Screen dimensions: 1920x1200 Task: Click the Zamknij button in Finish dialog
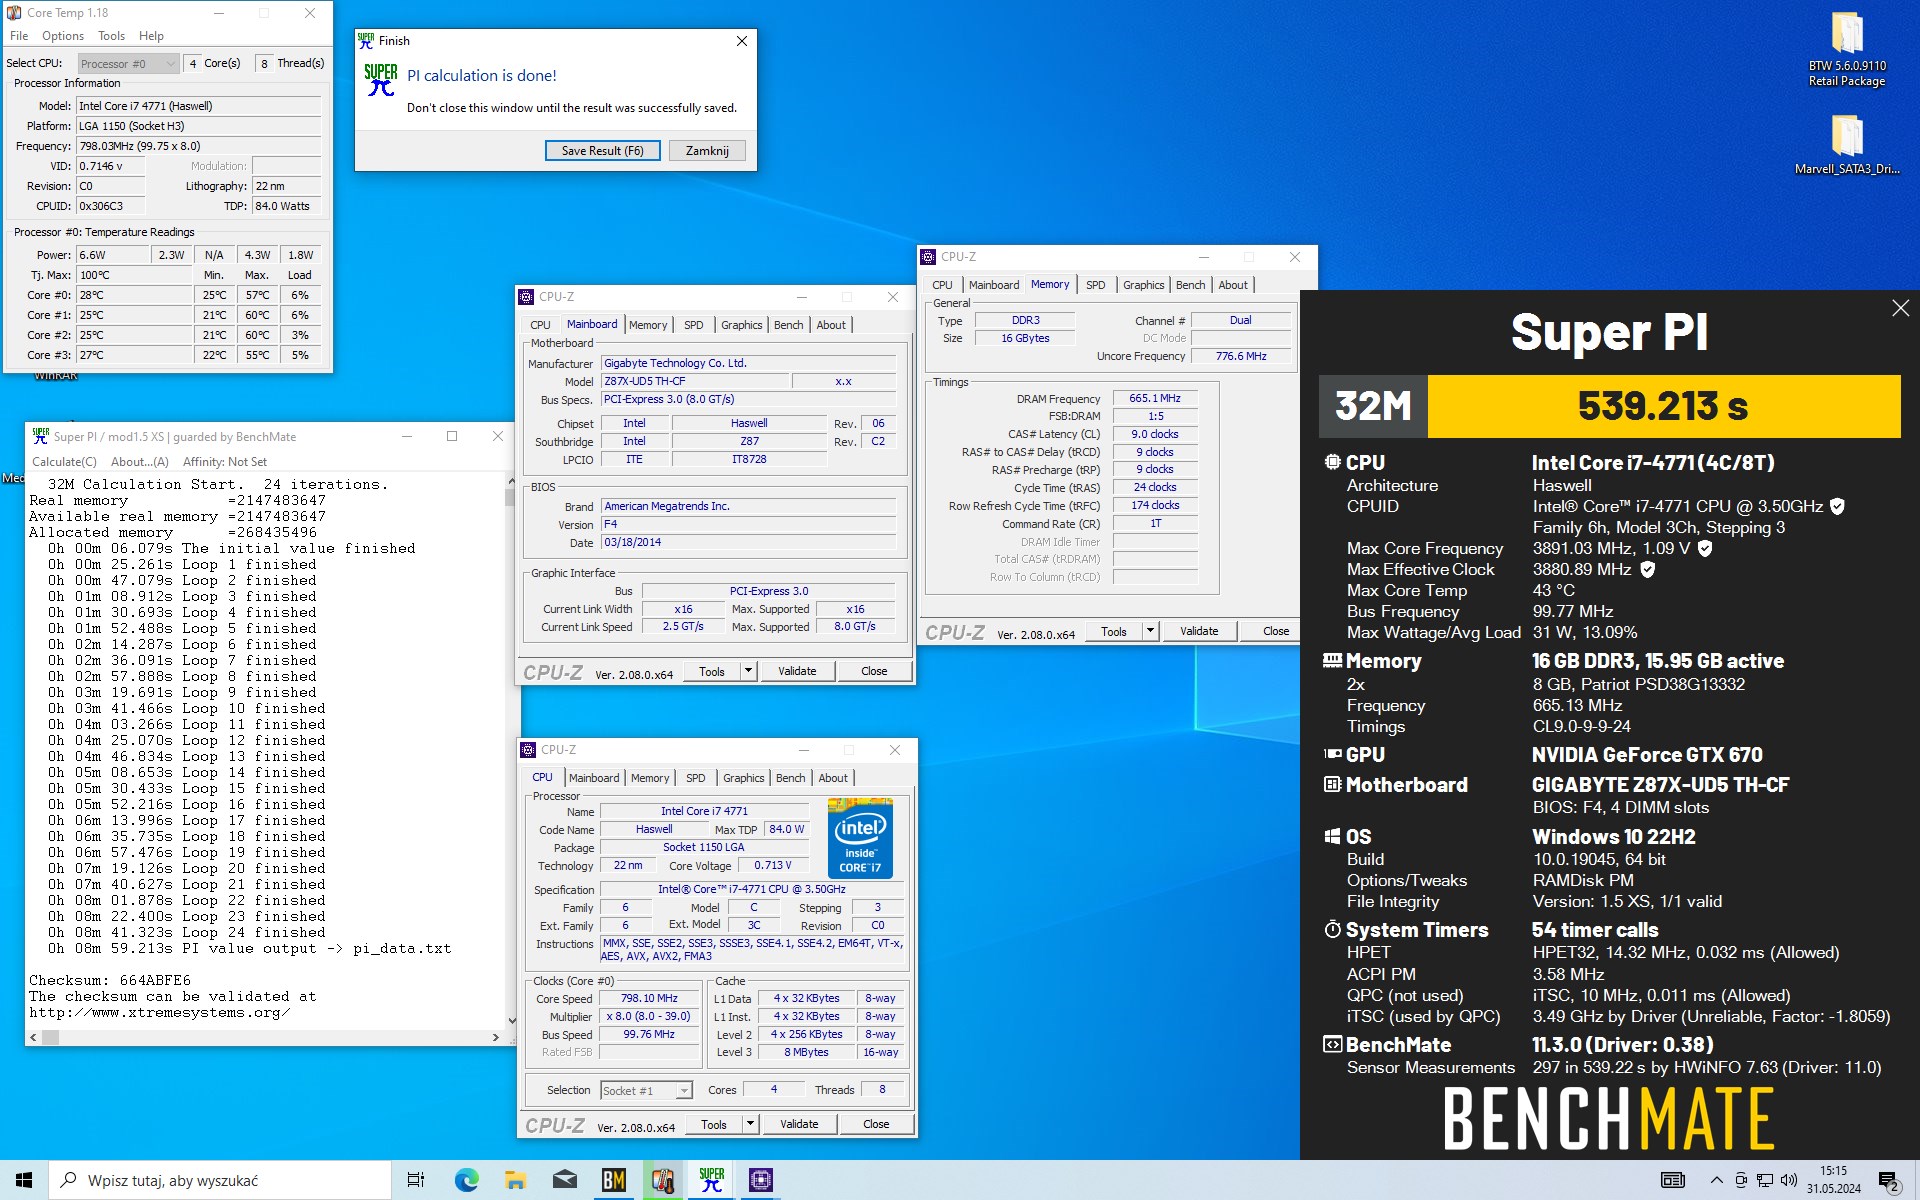click(707, 151)
